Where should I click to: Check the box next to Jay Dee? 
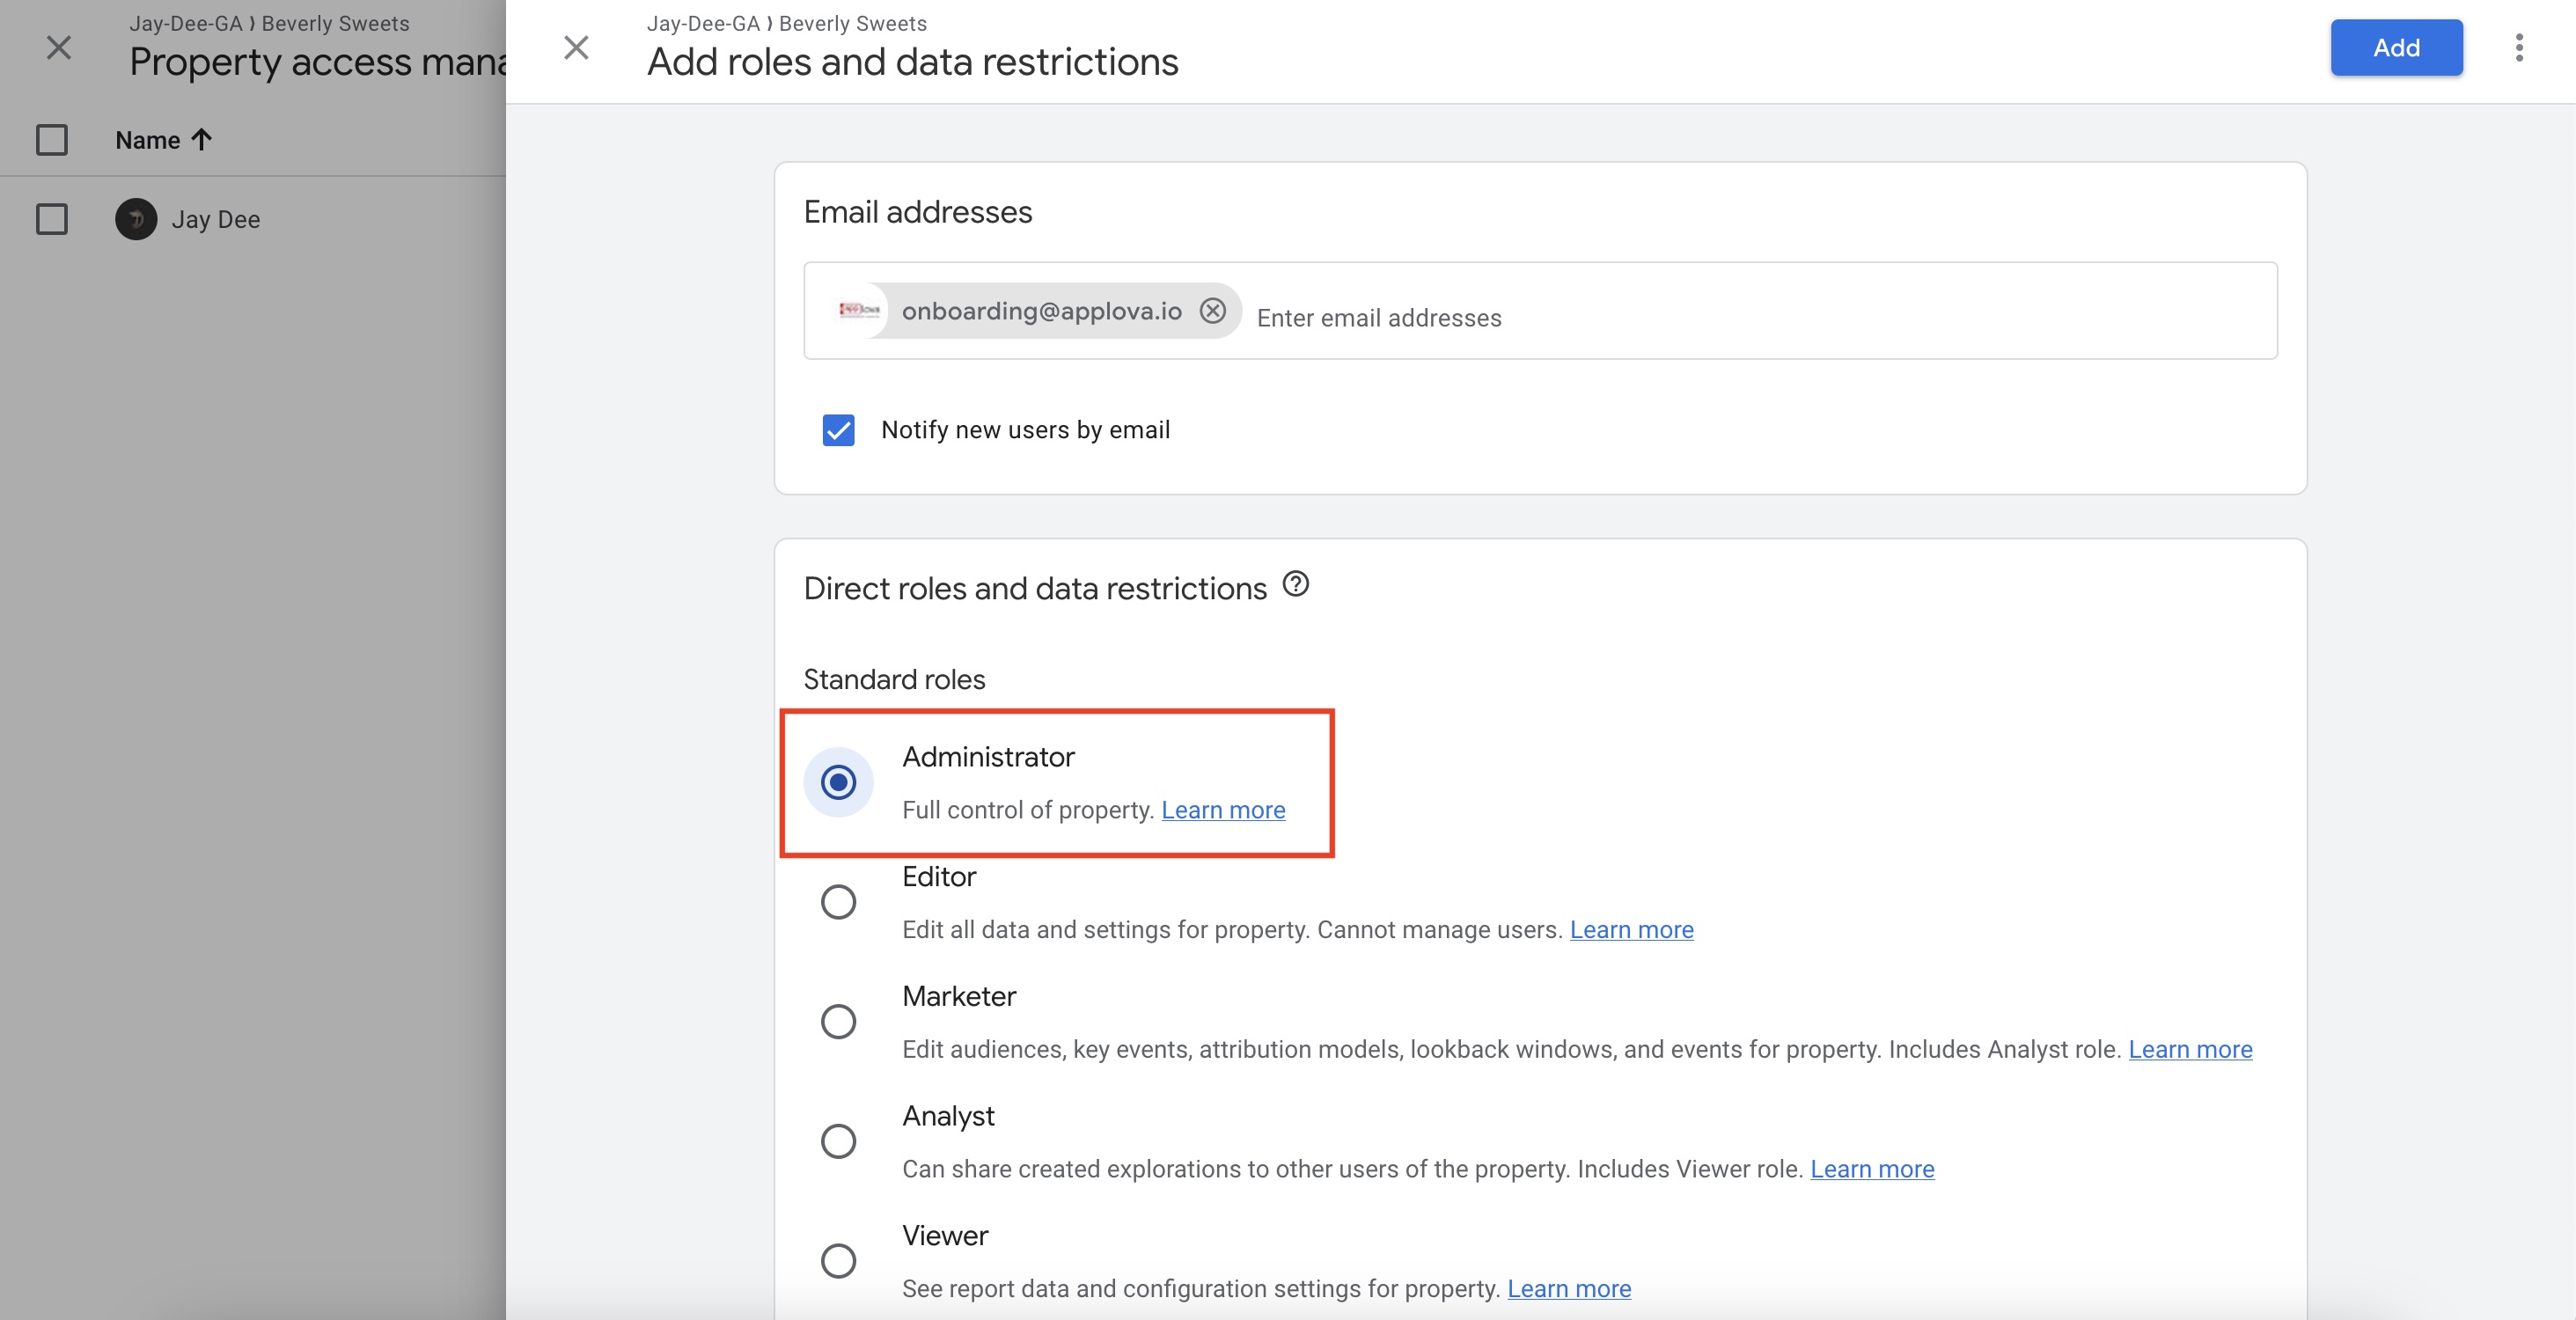[x=52, y=219]
